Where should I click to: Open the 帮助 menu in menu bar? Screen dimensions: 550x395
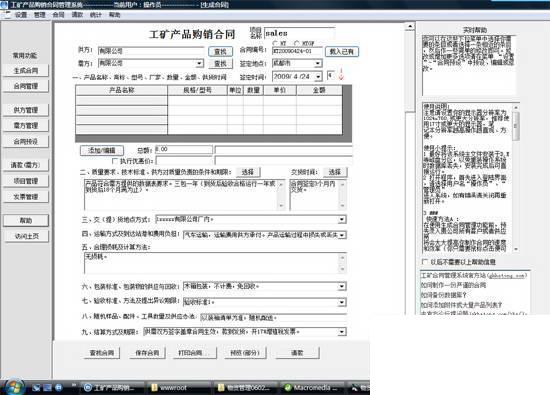[114, 15]
